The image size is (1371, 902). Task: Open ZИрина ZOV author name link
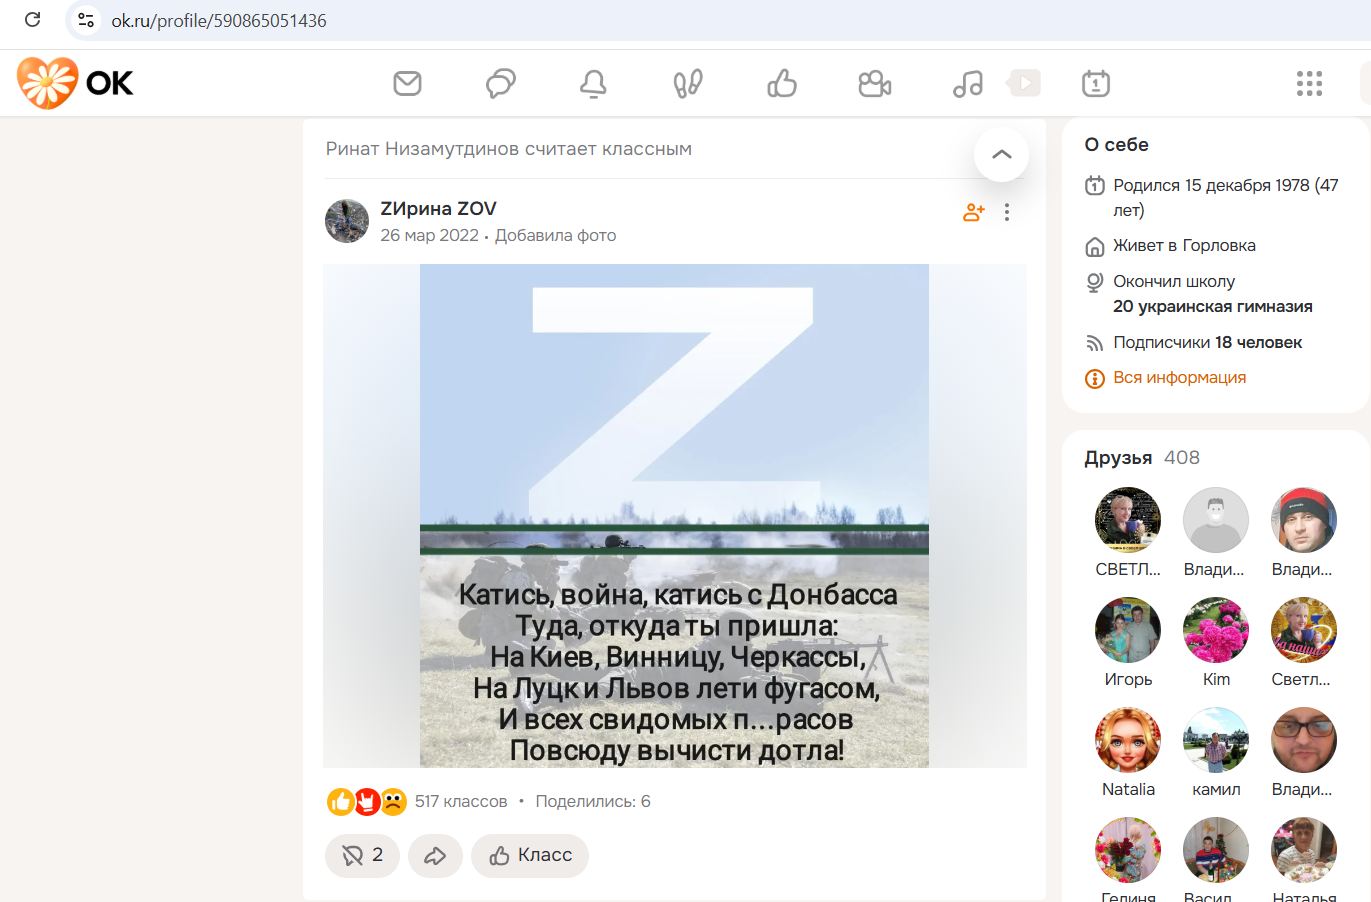tap(438, 208)
